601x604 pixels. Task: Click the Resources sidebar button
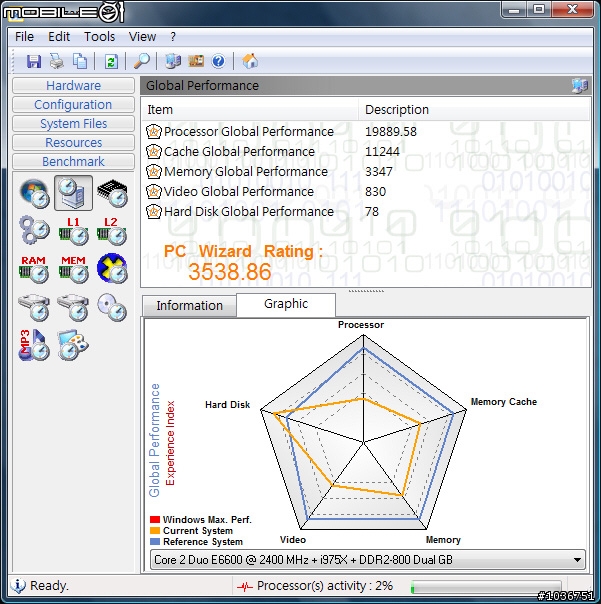[x=73, y=143]
